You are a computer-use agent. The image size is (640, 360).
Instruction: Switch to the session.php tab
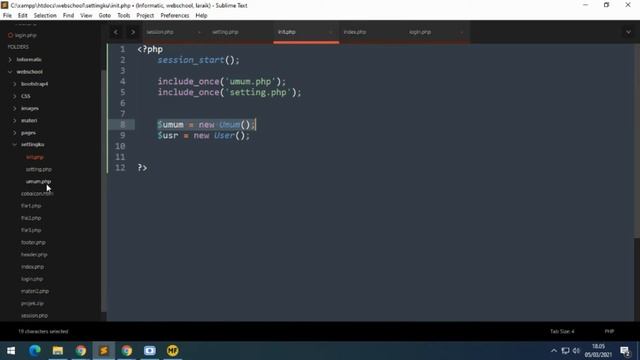160,32
